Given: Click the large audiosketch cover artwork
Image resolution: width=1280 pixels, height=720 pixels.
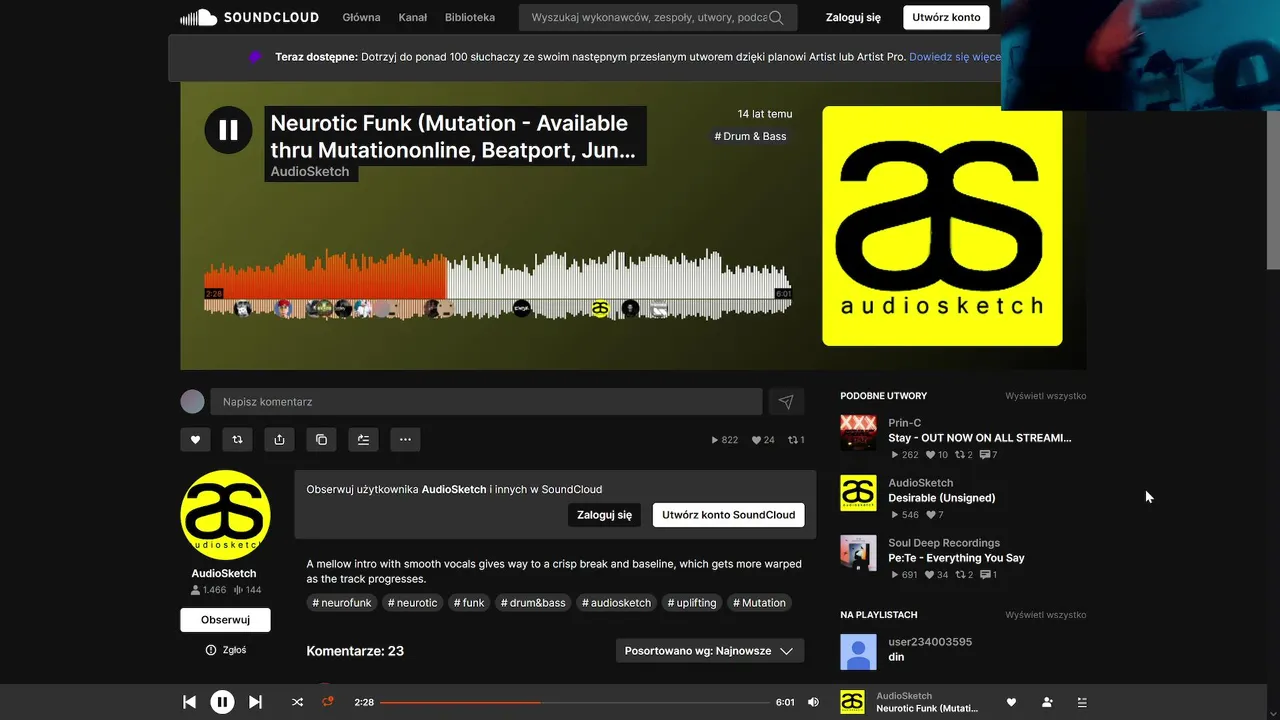Looking at the screenshot, I should 942,226.
